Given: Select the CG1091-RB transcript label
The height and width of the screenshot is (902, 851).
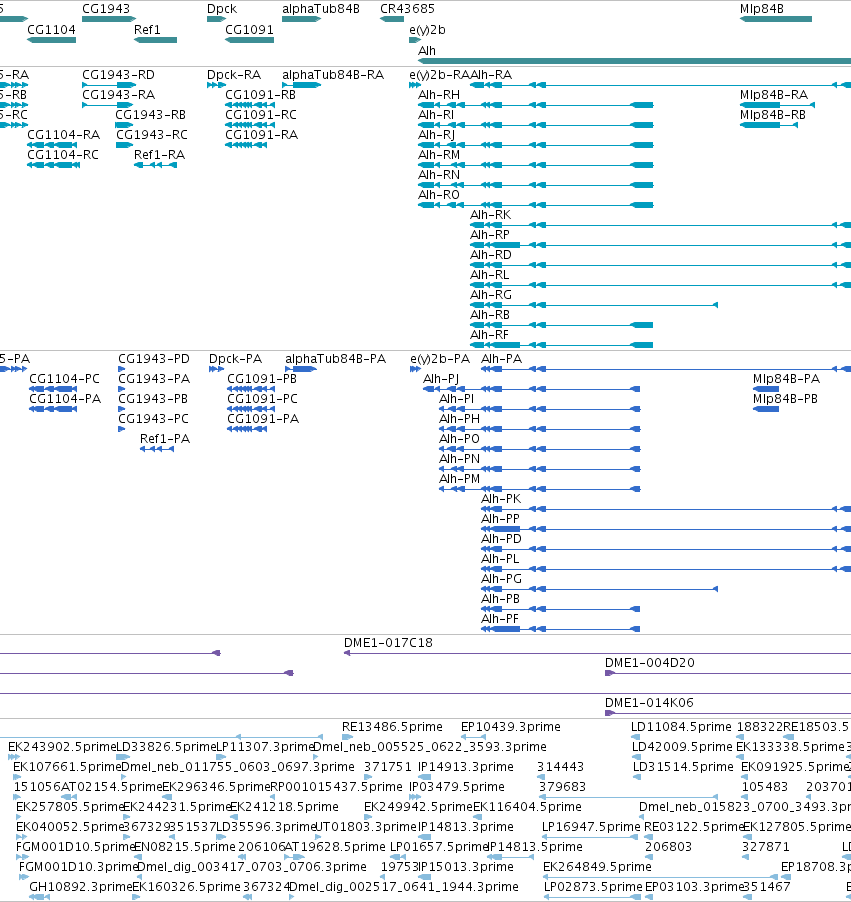Looking at the screenshot, I should tap(260, 94).
